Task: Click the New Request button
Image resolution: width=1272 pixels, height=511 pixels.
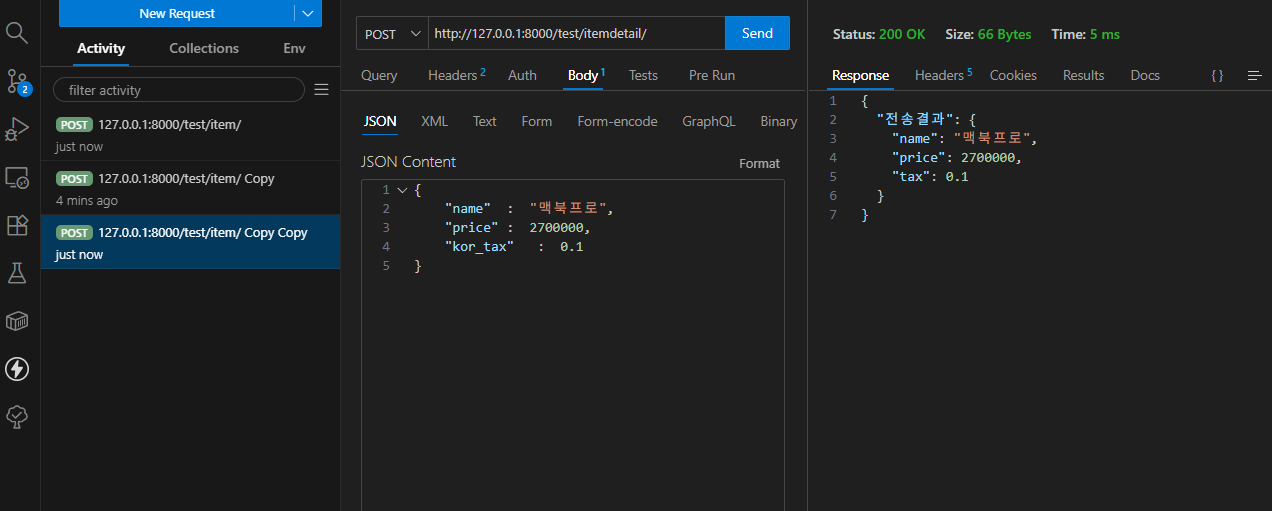Action: click(x=177, y=13)
